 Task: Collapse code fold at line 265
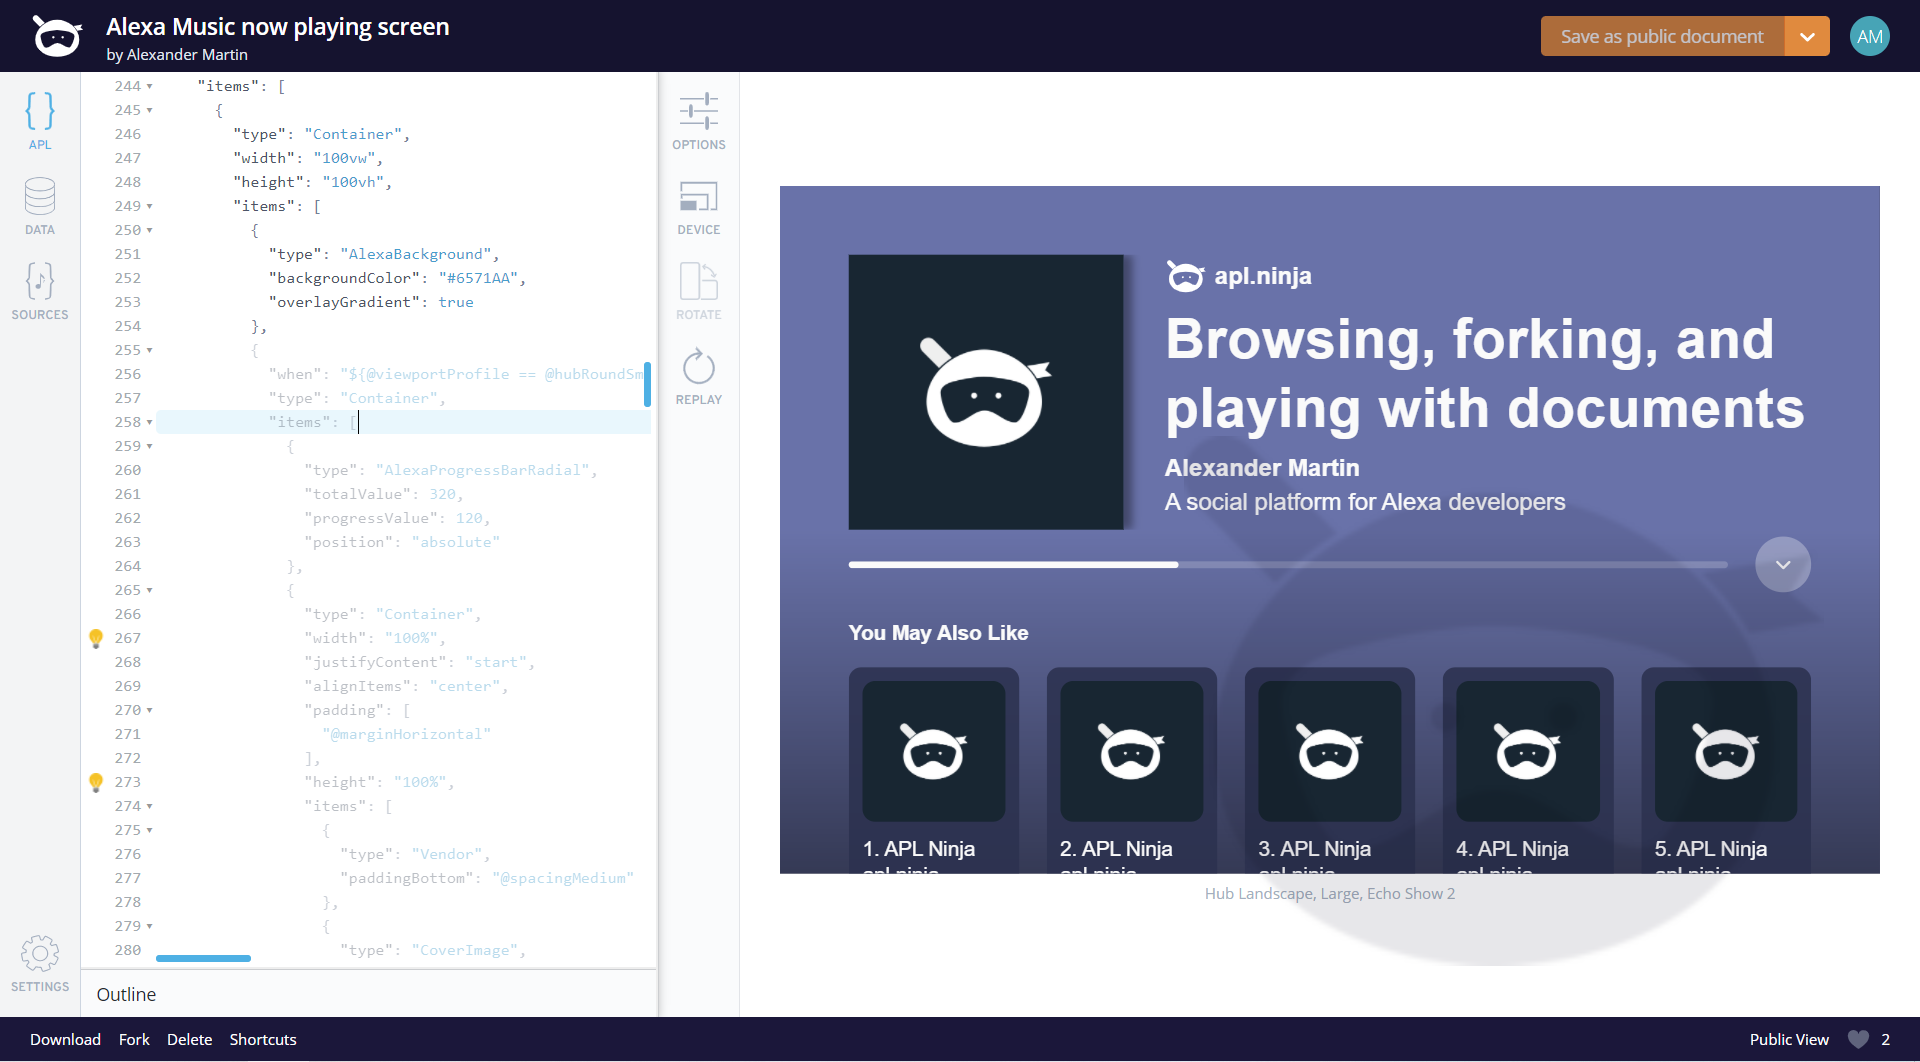(150, 590)
